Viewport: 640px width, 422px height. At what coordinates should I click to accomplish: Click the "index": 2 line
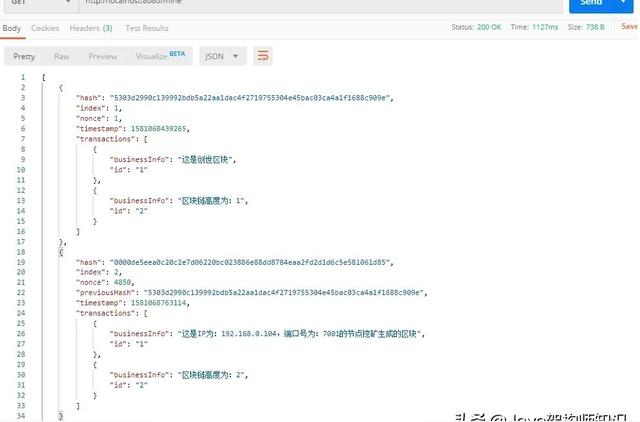[98, 272]
